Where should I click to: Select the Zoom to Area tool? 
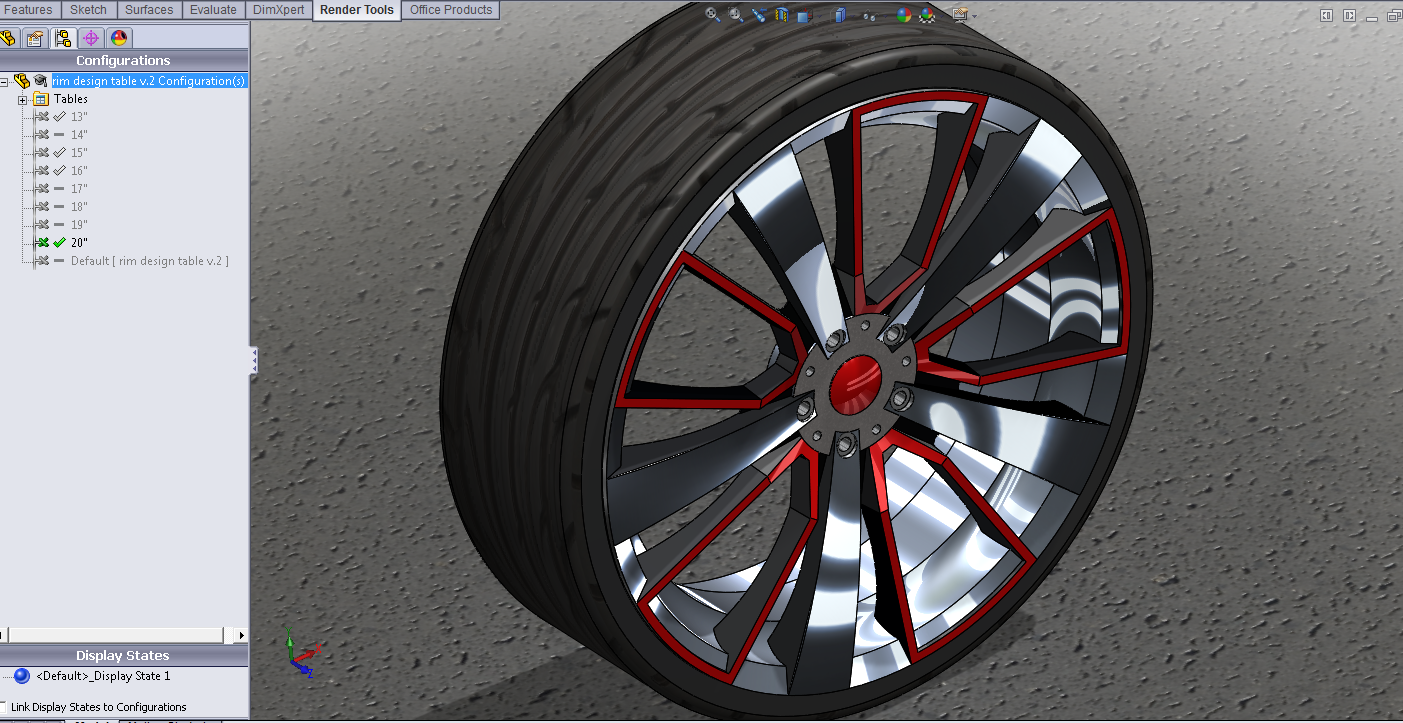click(736, 14)
